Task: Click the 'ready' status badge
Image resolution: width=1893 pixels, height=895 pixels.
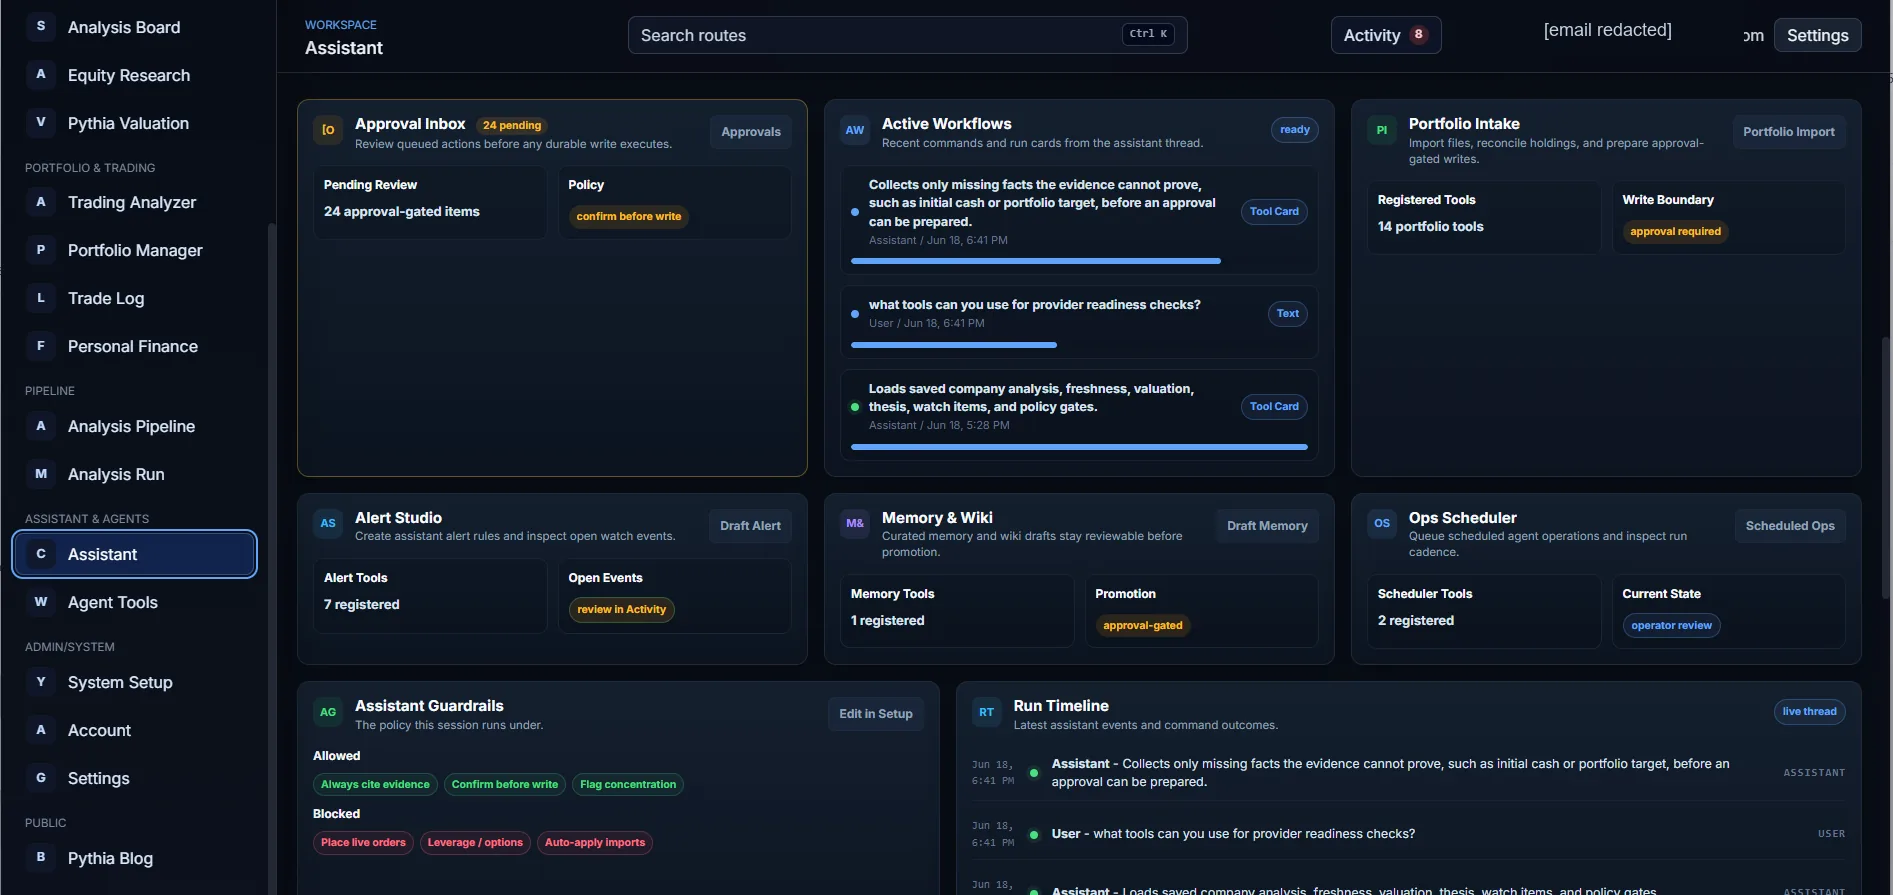Action: pyautogui.click(x=1294, y=130)
